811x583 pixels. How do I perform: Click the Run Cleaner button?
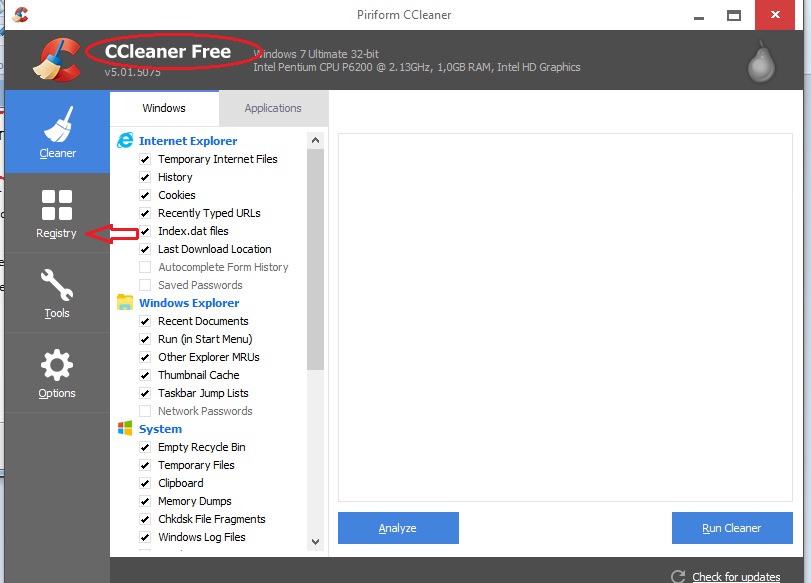point(732,528)
